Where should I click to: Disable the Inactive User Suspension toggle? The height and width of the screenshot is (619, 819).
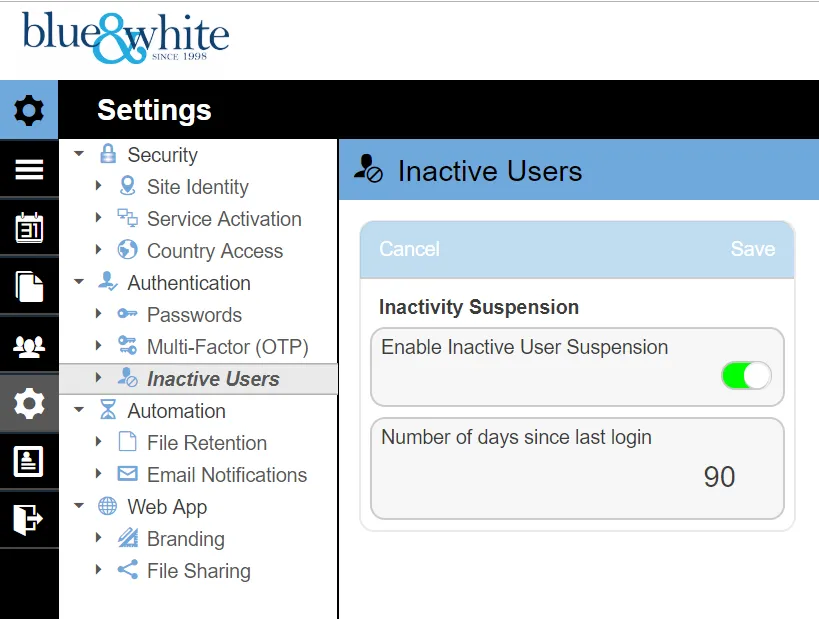pyautogui.click(x=746, y=376)
